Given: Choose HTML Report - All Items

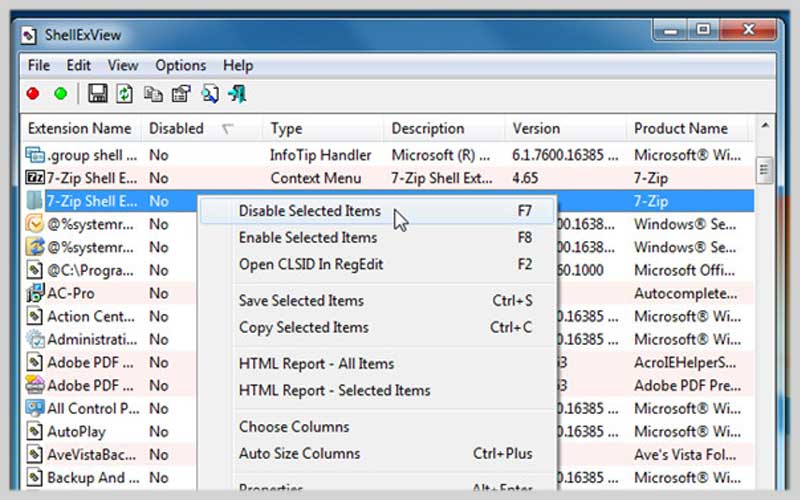Looking at the screenshot, I should pyautogui.click(x=377, y=364).
